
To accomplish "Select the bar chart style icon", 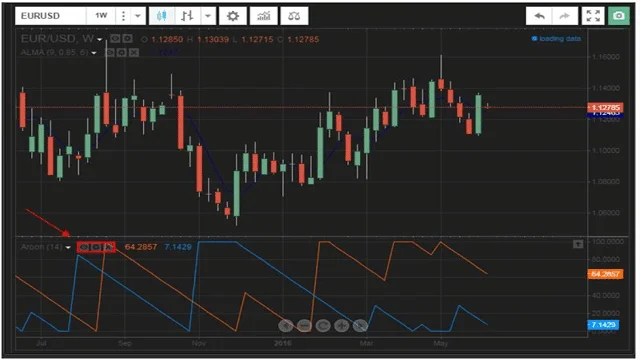I will pos(187,16).
